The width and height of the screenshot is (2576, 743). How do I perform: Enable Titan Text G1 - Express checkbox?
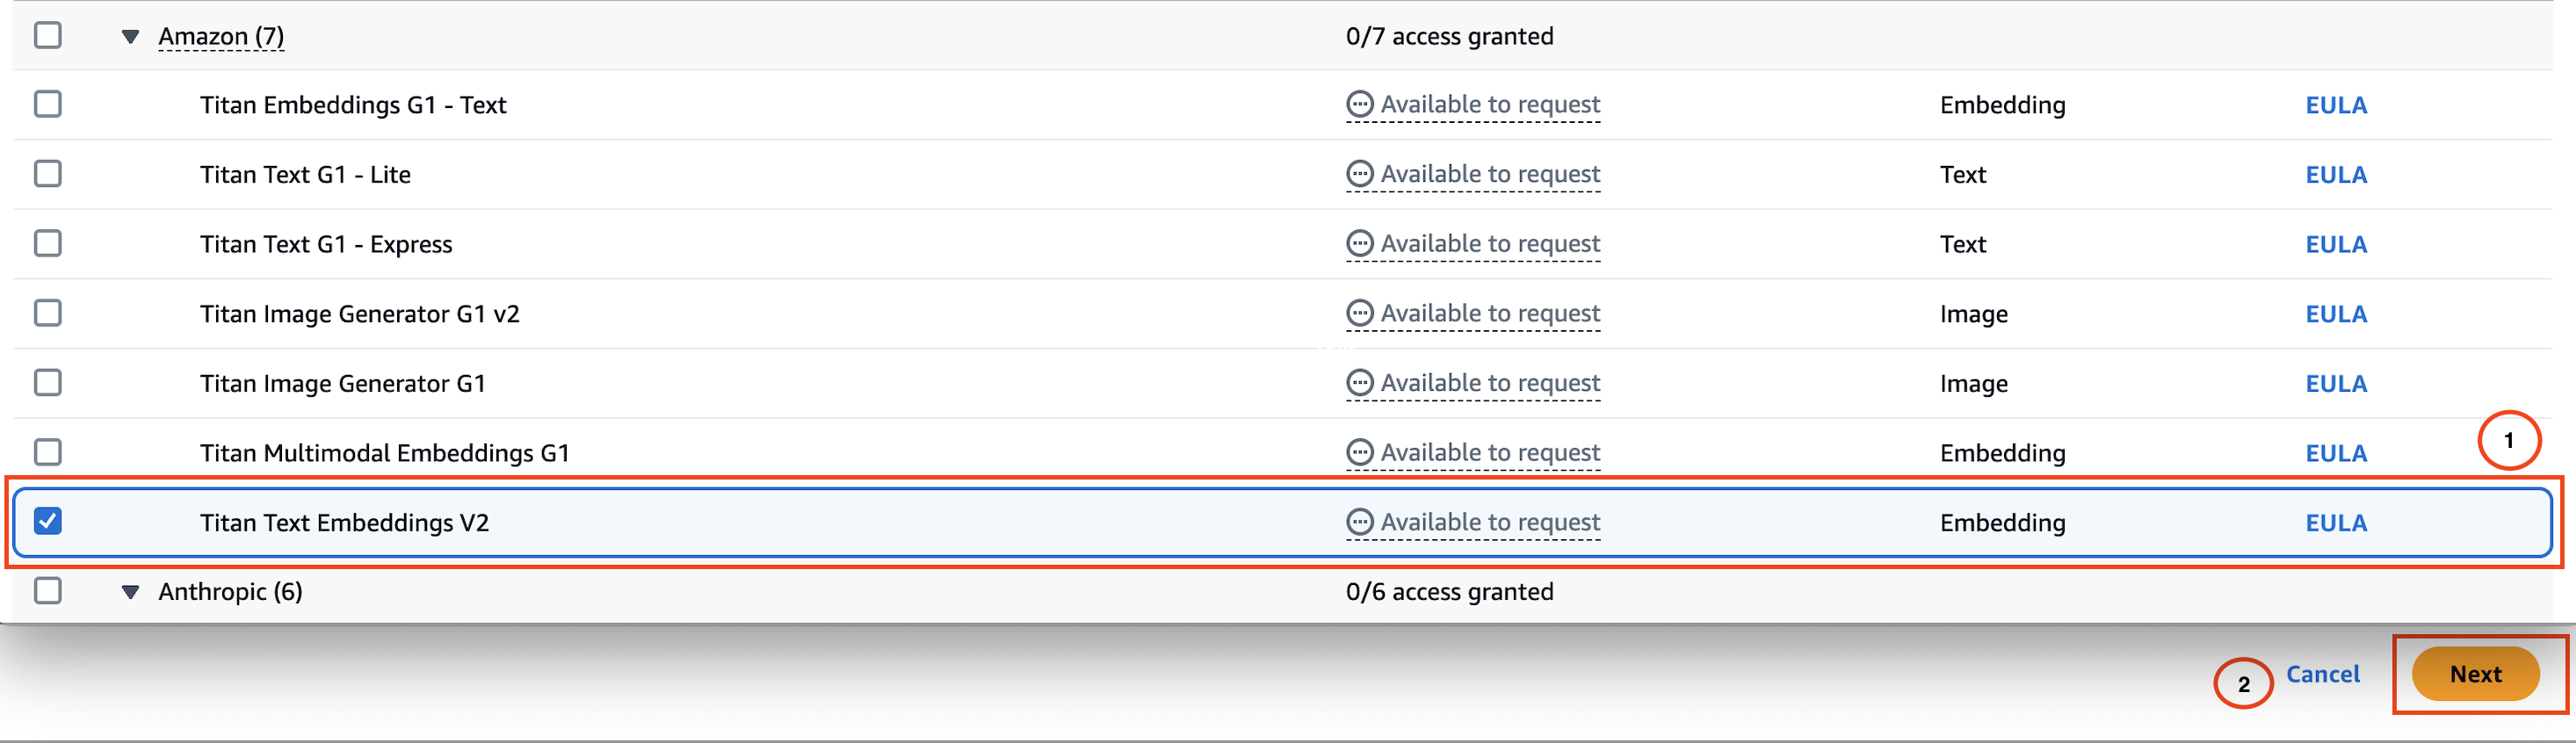(x=48, y=244)
